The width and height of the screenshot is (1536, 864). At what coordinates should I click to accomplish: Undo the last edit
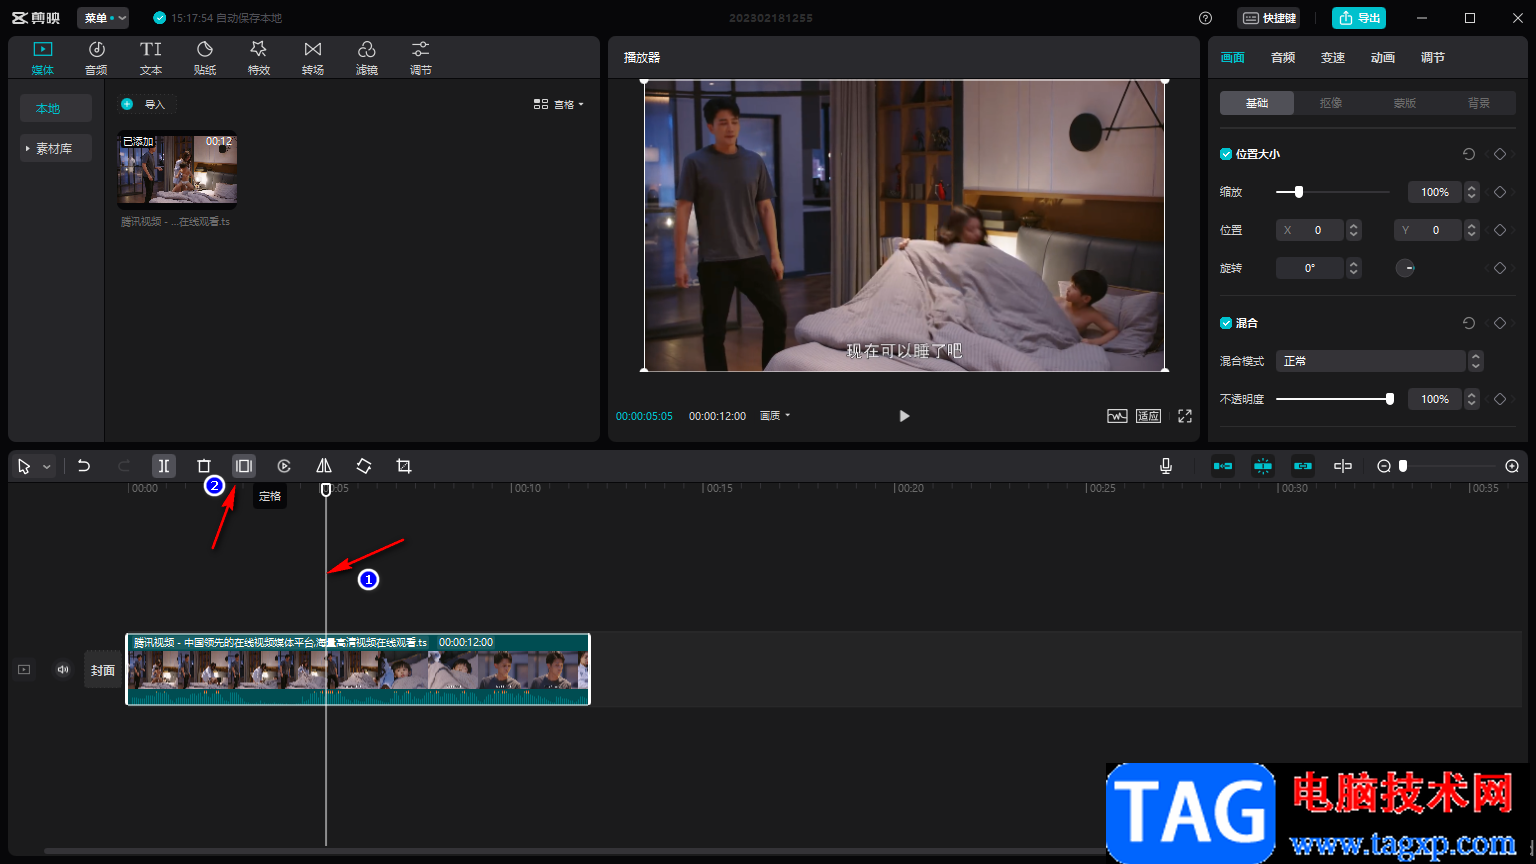click(84, 466)
